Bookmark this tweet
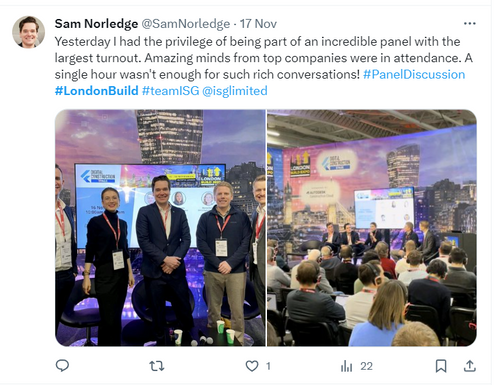This screenshot has height=385, width=500. point(441,366)
